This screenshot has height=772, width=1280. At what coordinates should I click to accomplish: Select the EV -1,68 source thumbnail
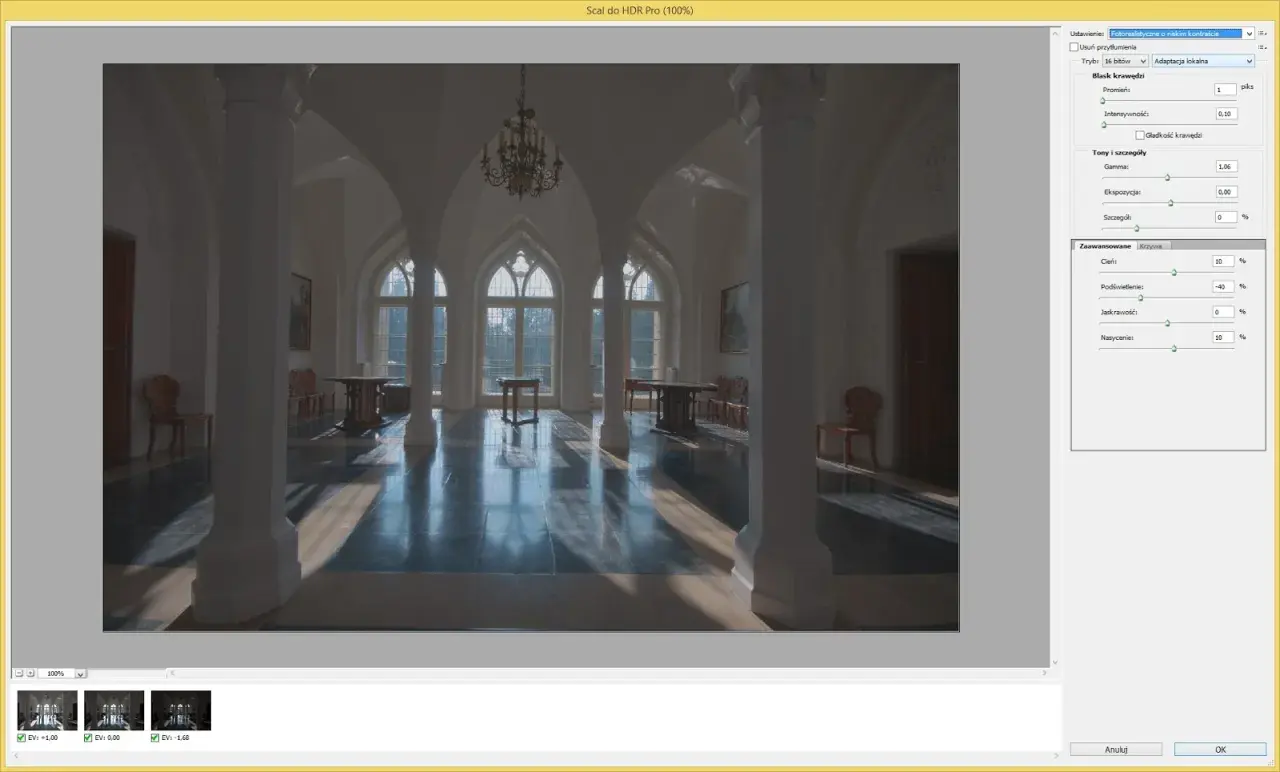(x=181, y=710)
